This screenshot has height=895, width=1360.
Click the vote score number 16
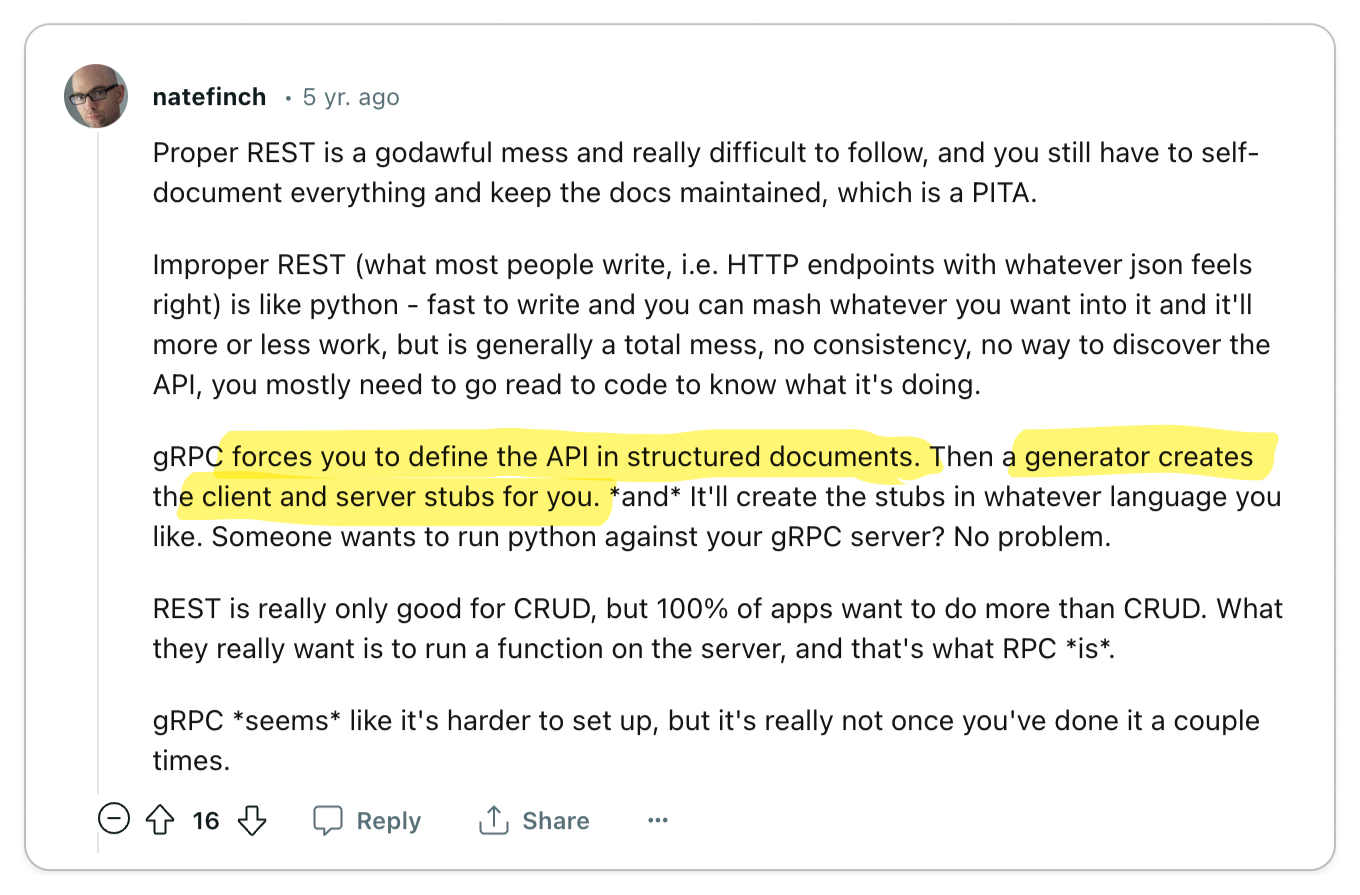pyautogui.click(x=206, y=821)
